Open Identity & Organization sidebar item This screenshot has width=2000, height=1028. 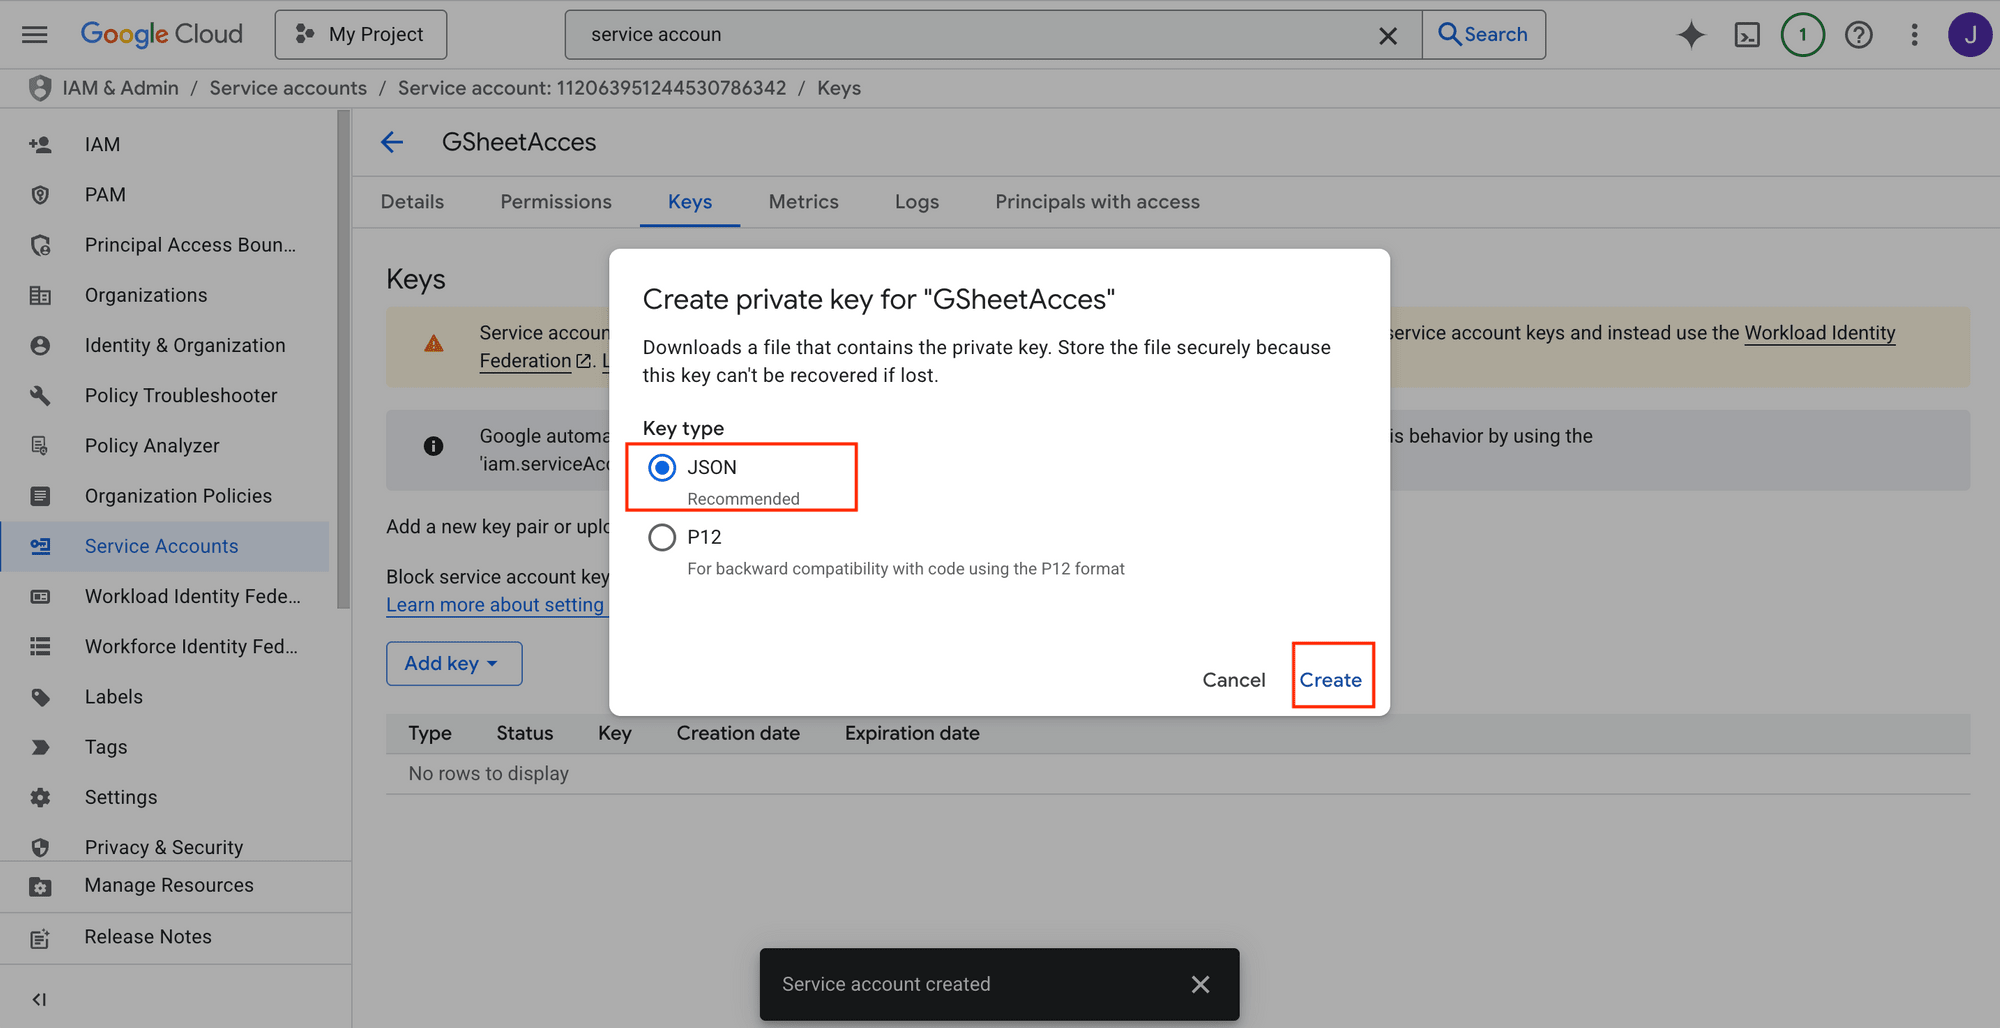(x=165, y=345)
